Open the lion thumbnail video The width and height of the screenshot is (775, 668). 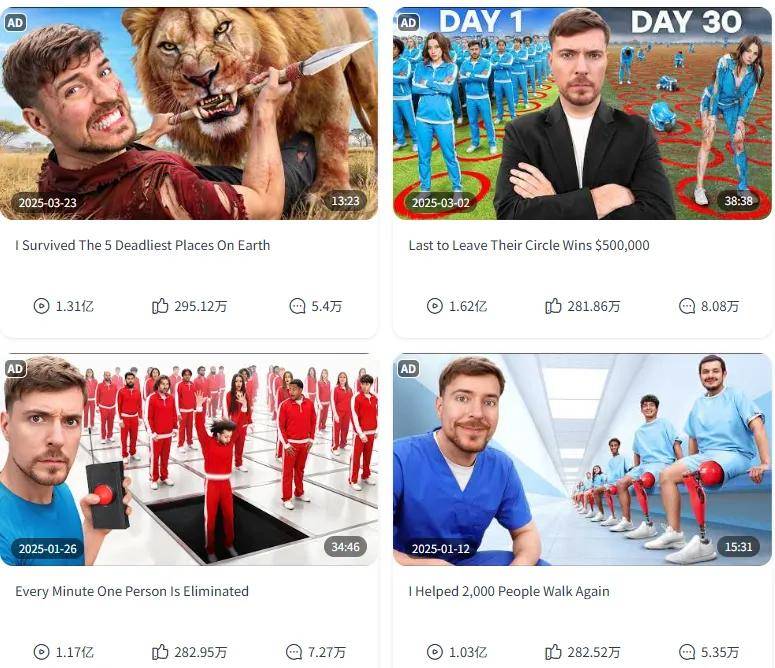coord(189,114)
